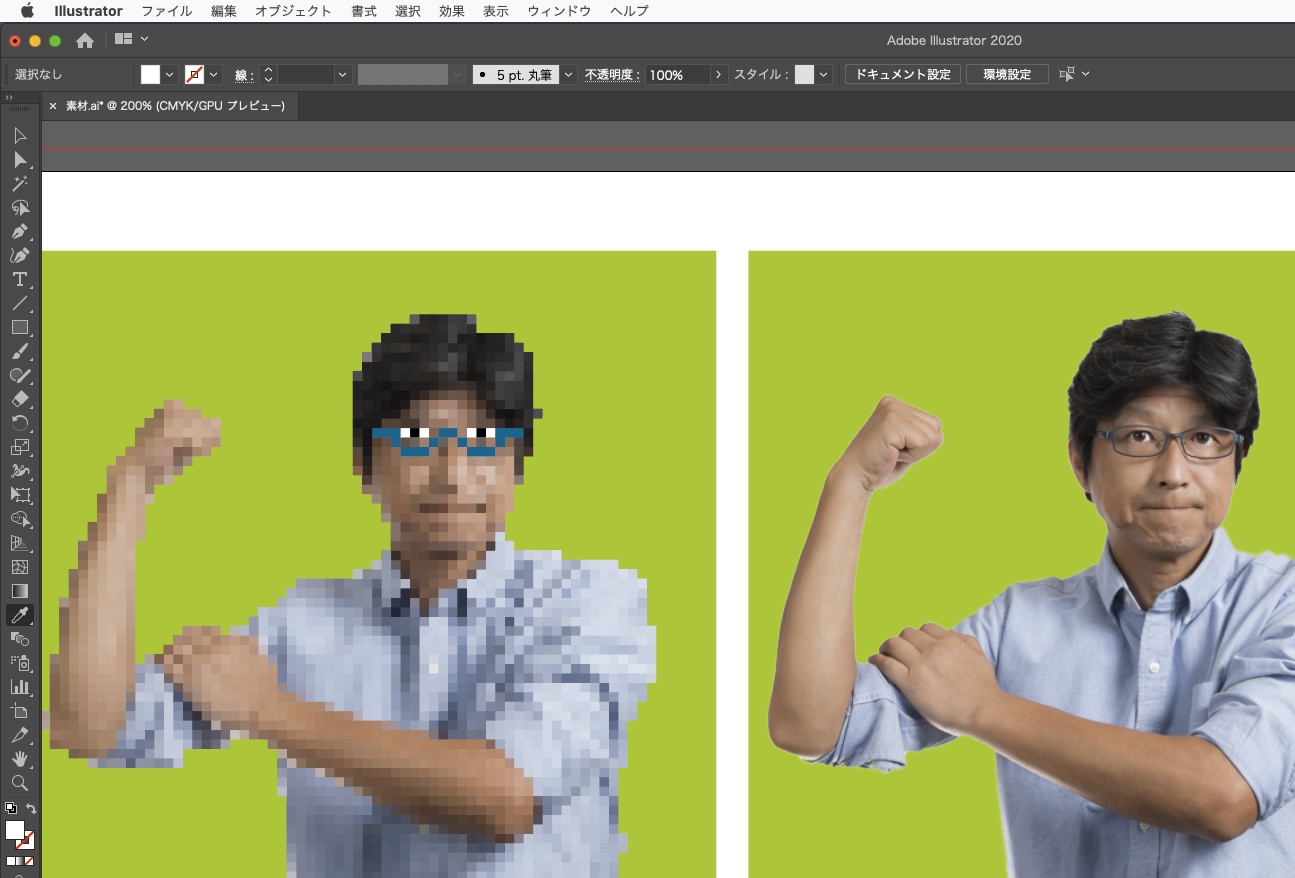1295x878 pixels.
Task: Open the arrange documents dropdown arrow
Action: click(x=145, y=39)
